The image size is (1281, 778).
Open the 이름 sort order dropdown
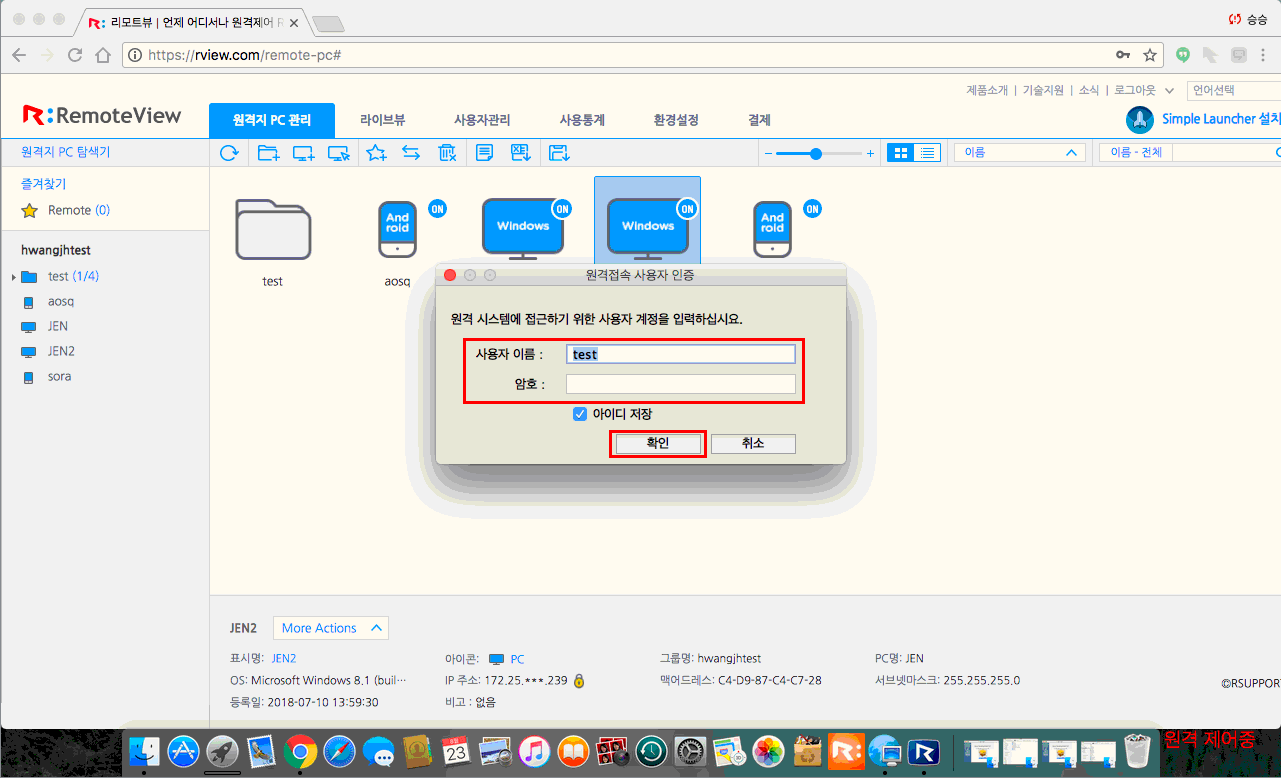click(1019, 152)
